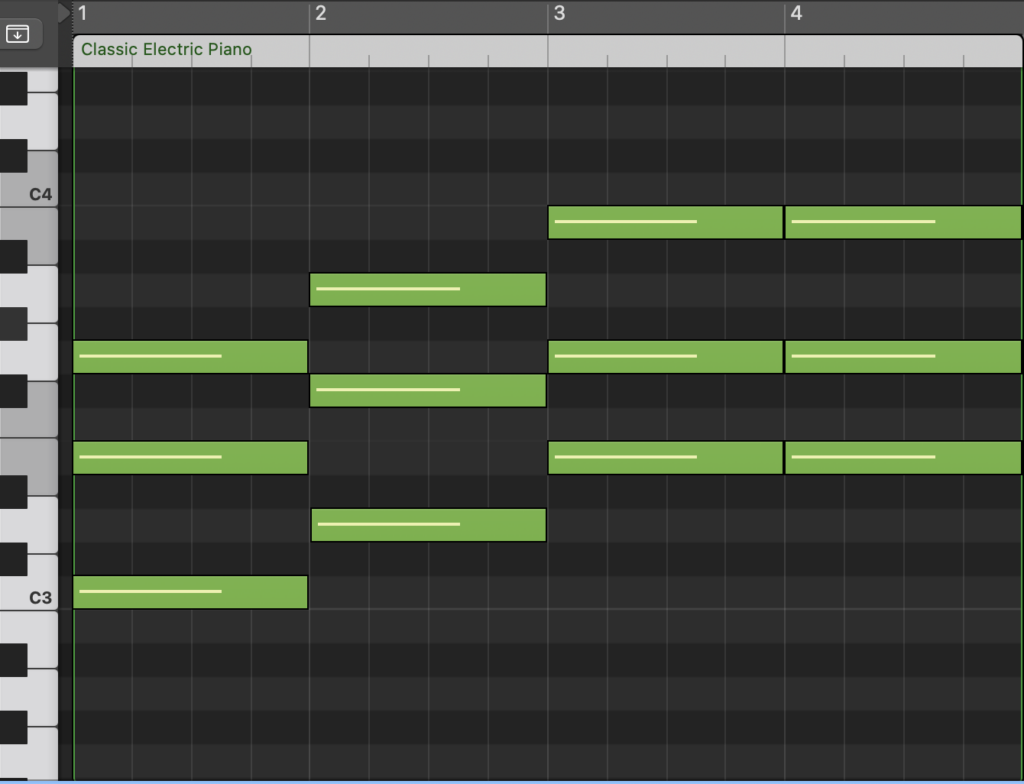Select the C3 note in bar 1
This screenshot has width=1024, height=784.
click(190, 592)
